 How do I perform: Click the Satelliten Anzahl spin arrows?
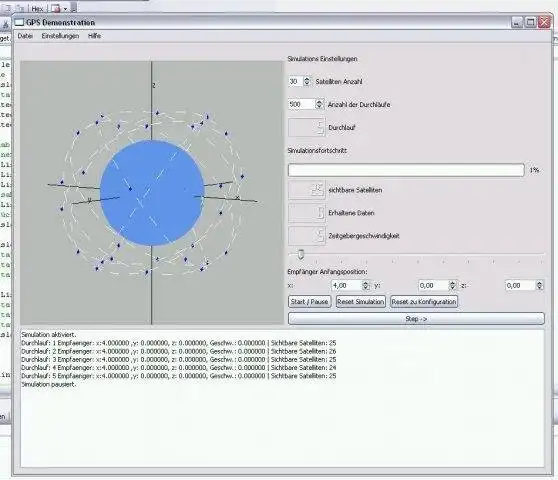307,81
